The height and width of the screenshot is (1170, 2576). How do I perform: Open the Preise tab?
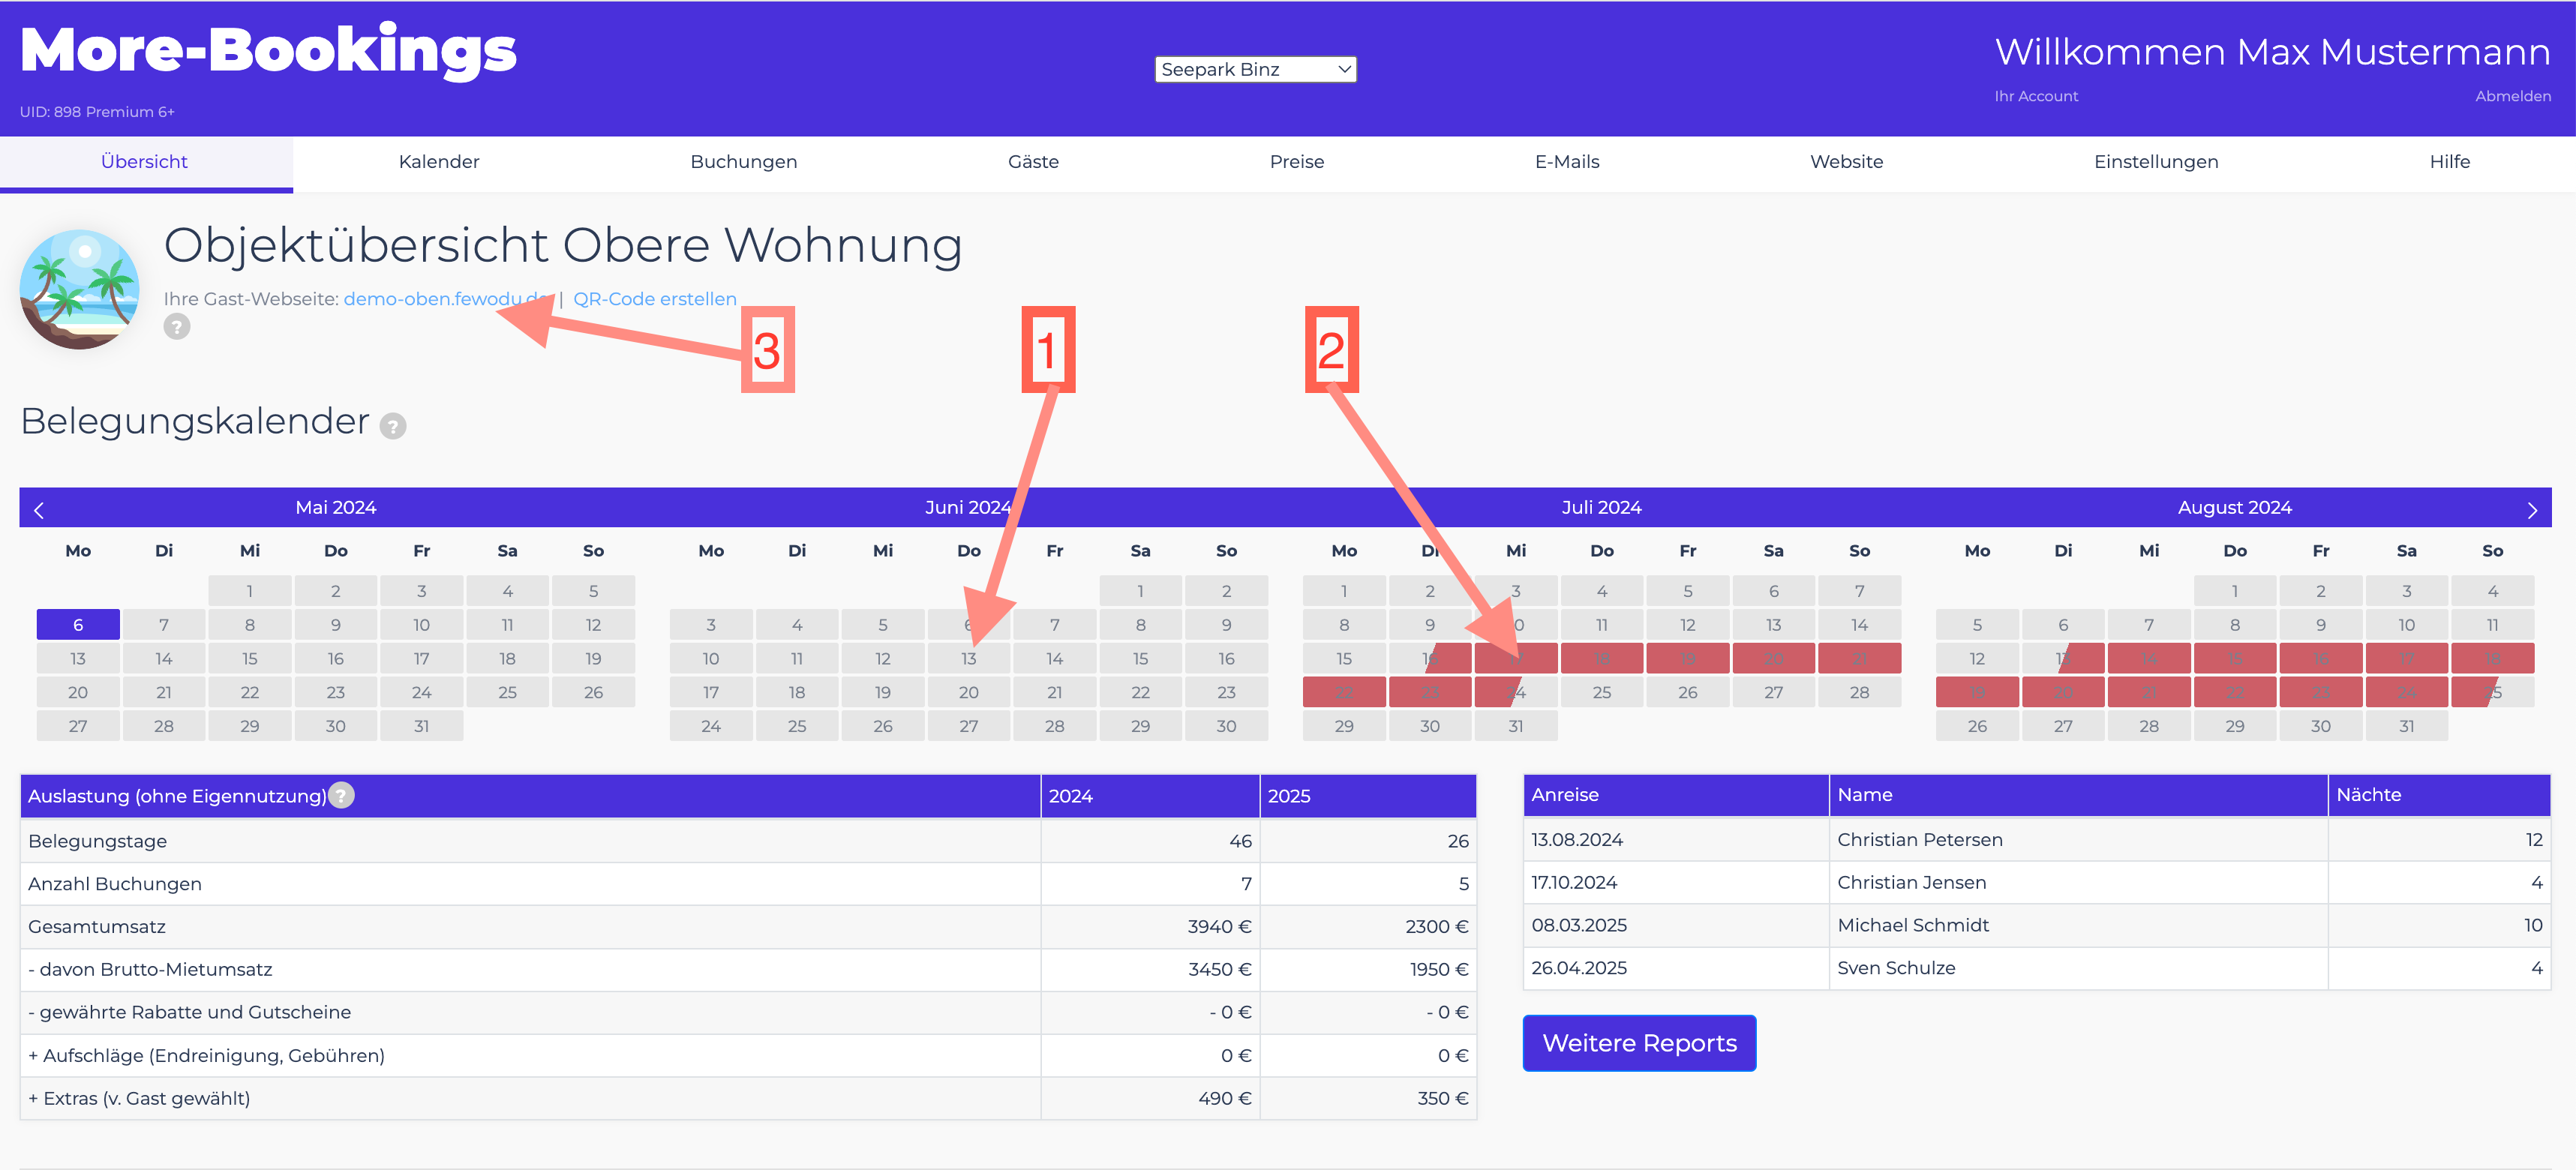coord(1296,162)
